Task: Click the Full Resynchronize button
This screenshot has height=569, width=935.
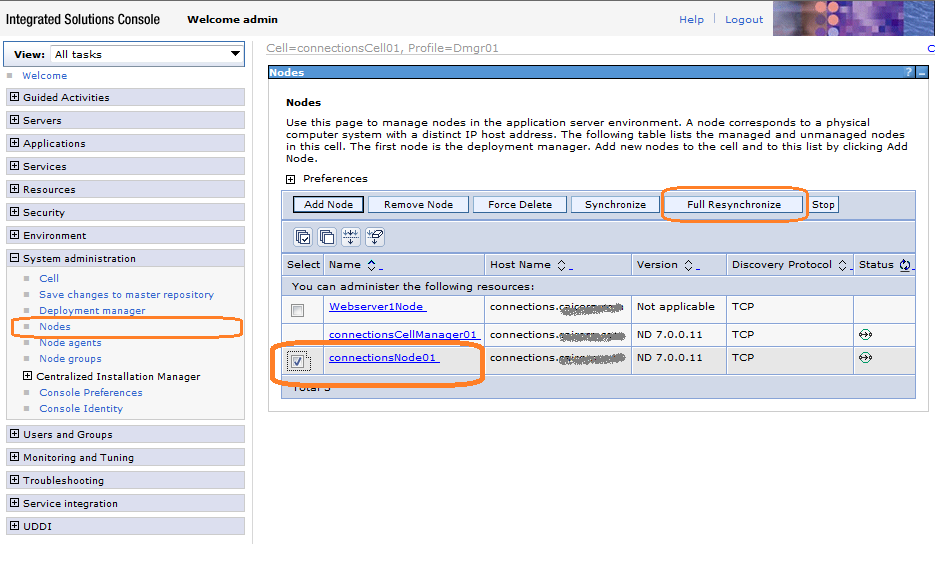Action: (733, 205)
